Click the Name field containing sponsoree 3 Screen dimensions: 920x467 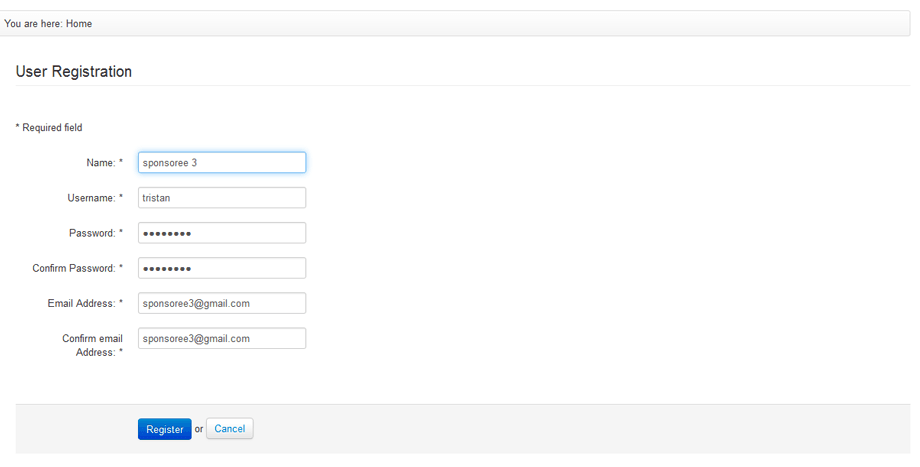point(222,163)
